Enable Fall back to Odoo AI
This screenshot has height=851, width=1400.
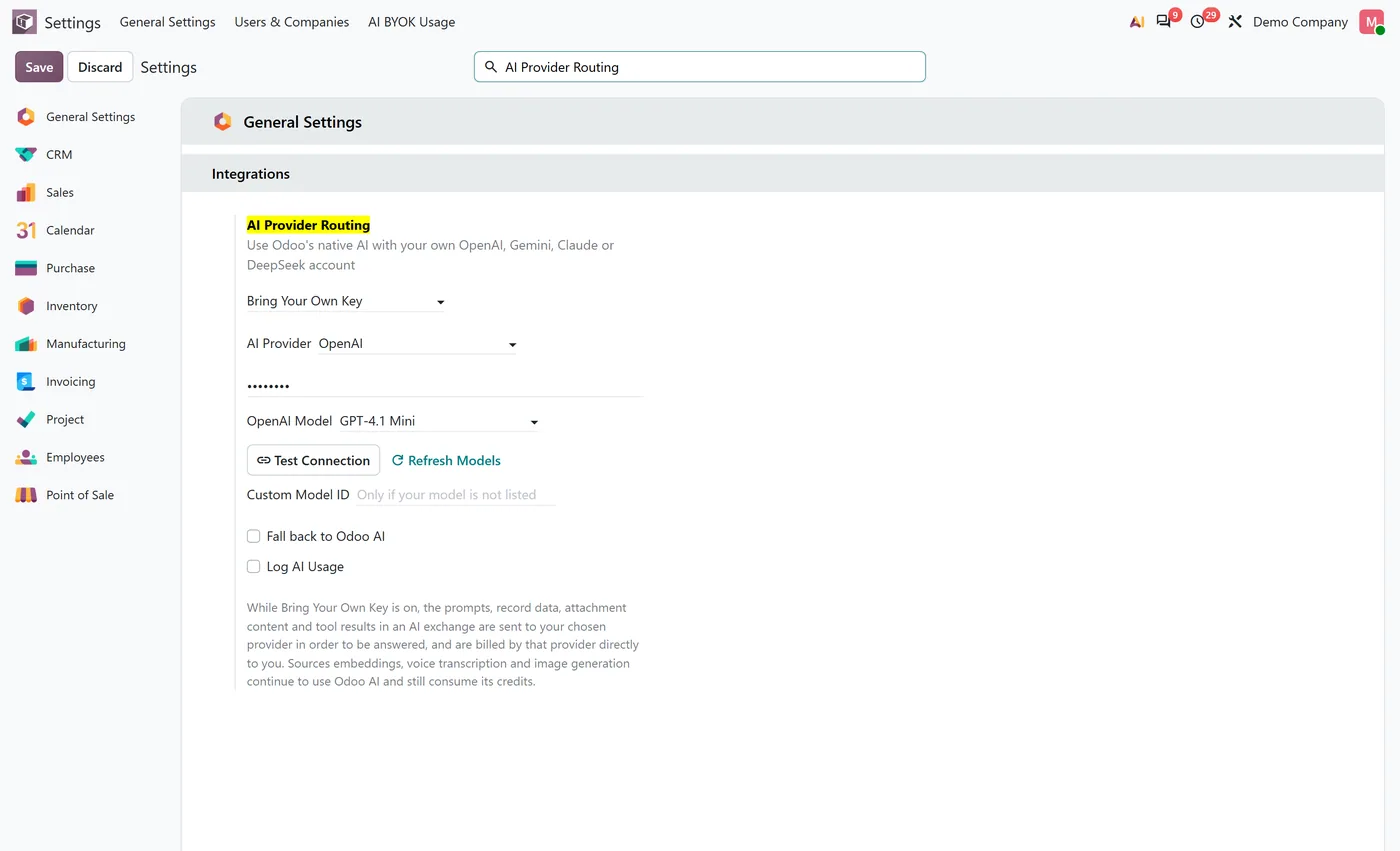click(x=254, y=536)
